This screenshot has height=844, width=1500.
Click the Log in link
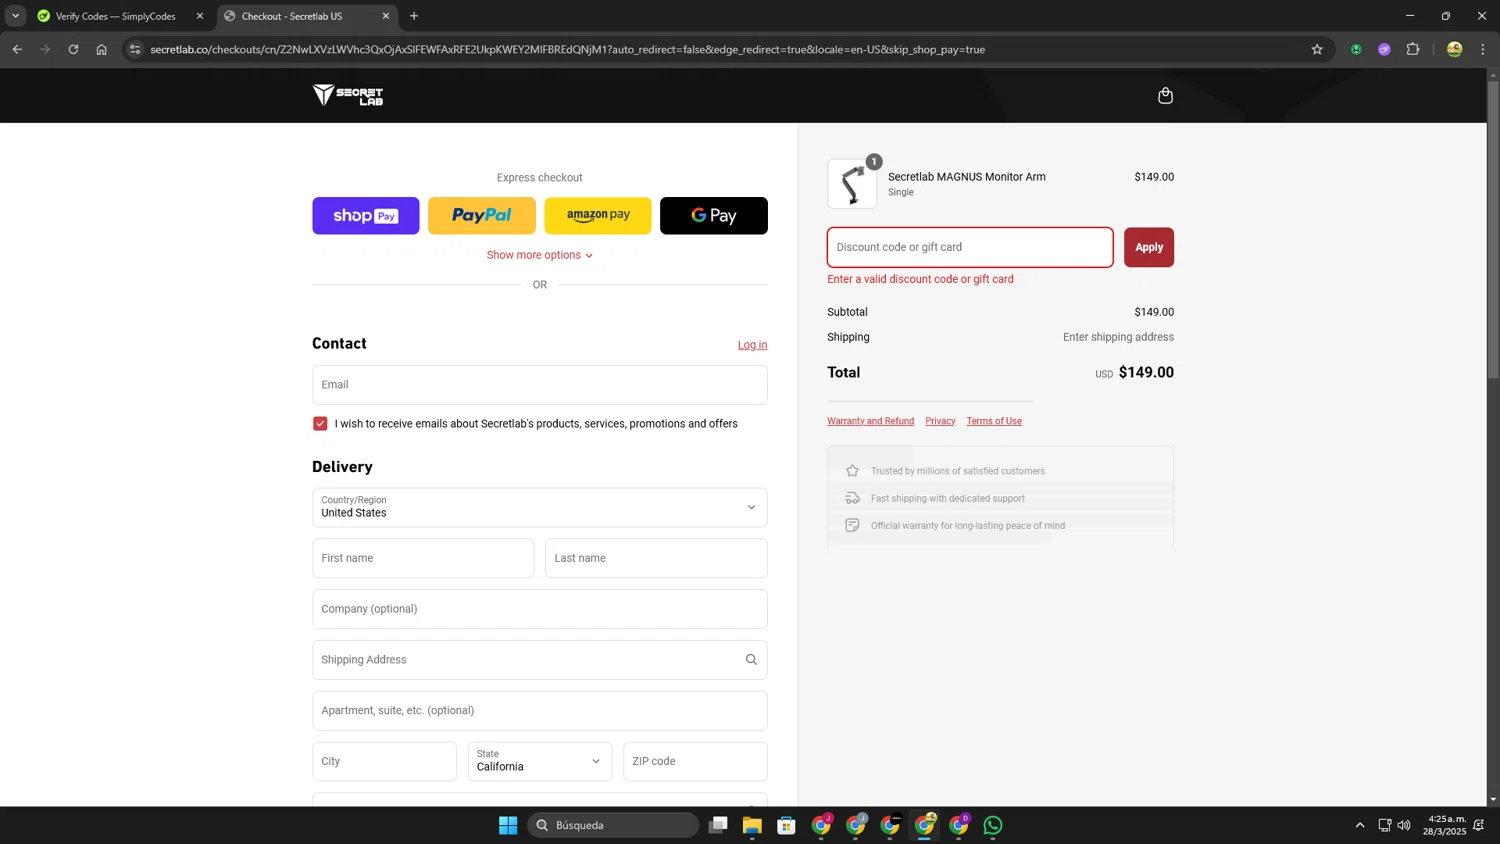[x=752, y=345]
